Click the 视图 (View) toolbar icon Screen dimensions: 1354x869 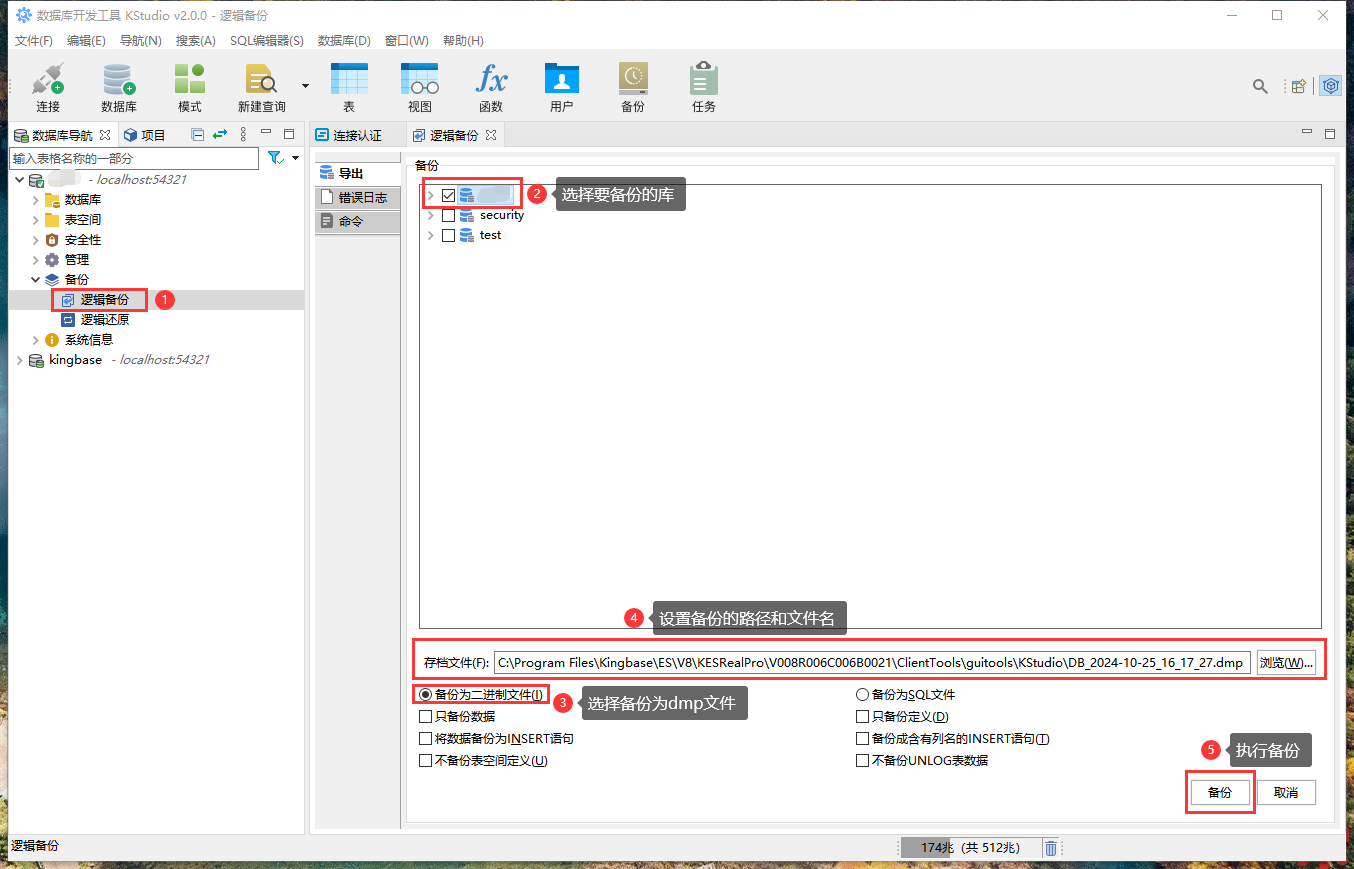[420, 87]
